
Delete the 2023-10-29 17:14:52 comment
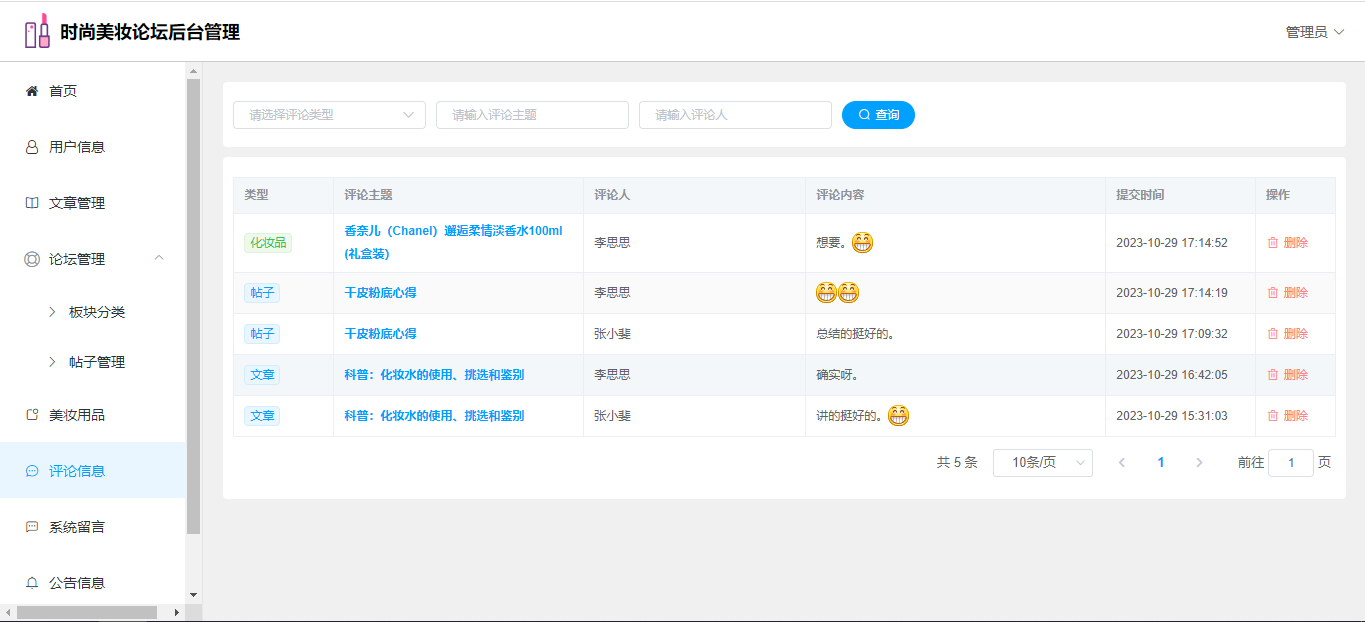point(1288,243)
